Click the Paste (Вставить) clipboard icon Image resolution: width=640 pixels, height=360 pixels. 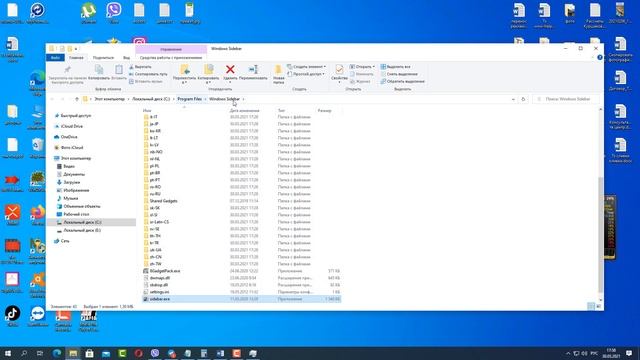tap(119, 70)
